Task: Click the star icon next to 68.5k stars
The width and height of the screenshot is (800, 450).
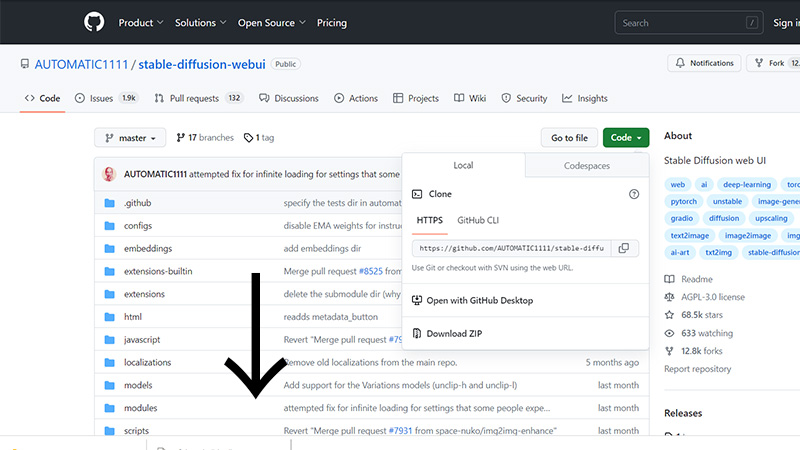Action: (669, 315)
